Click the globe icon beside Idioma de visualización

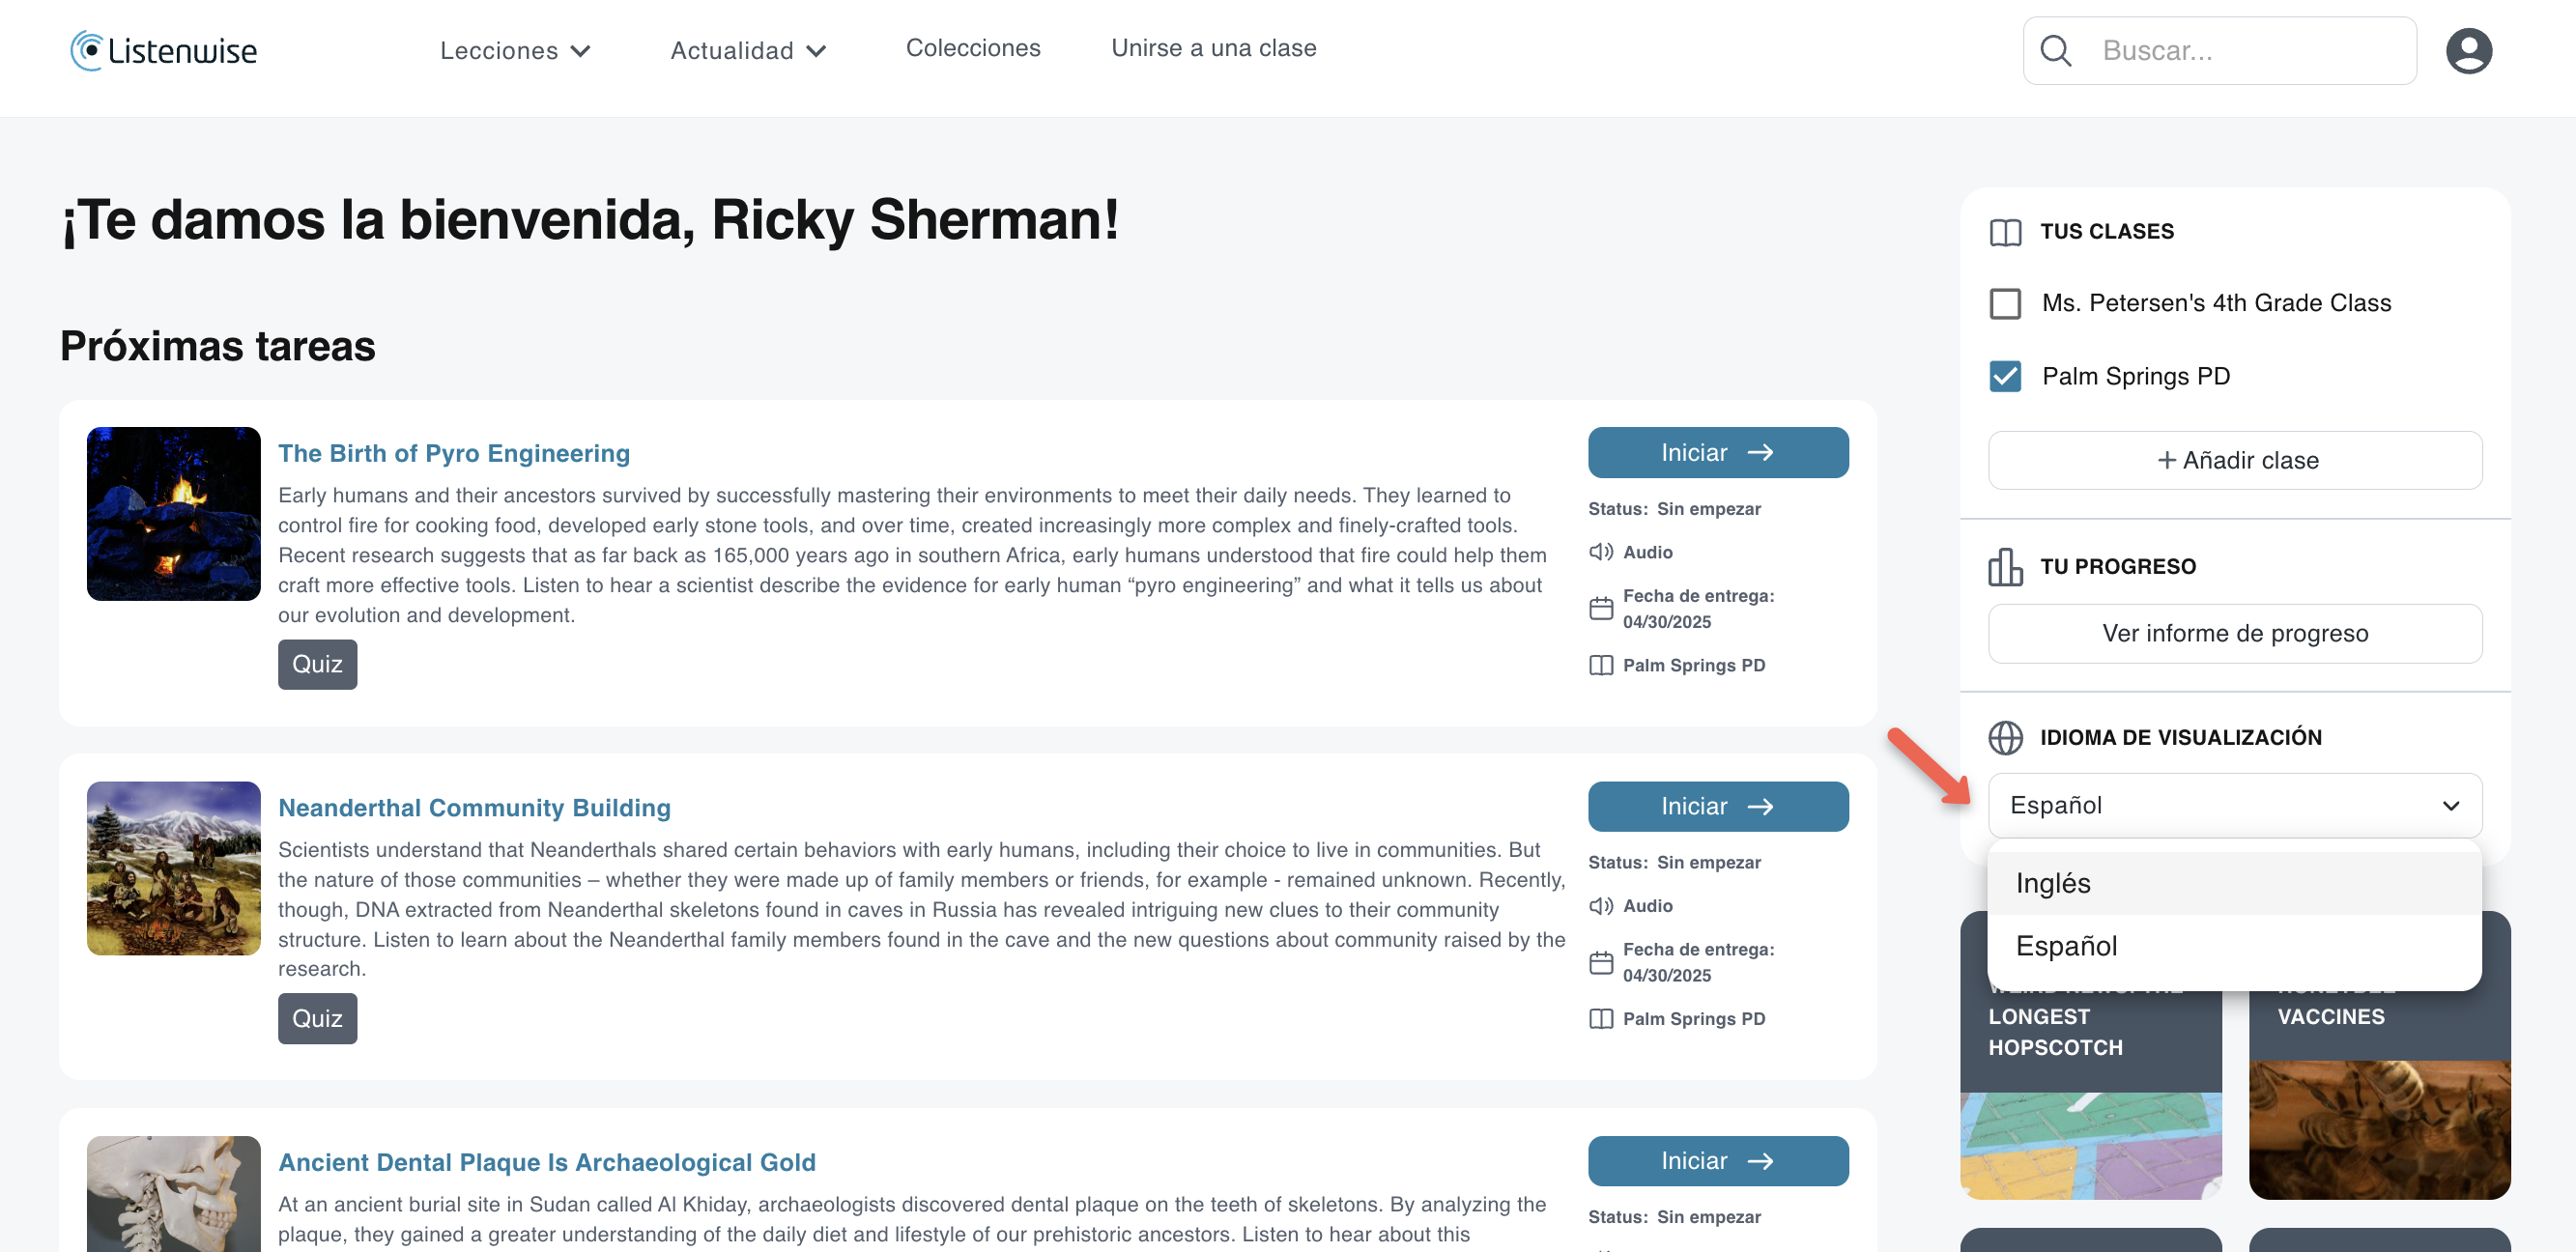[2005, 737]
